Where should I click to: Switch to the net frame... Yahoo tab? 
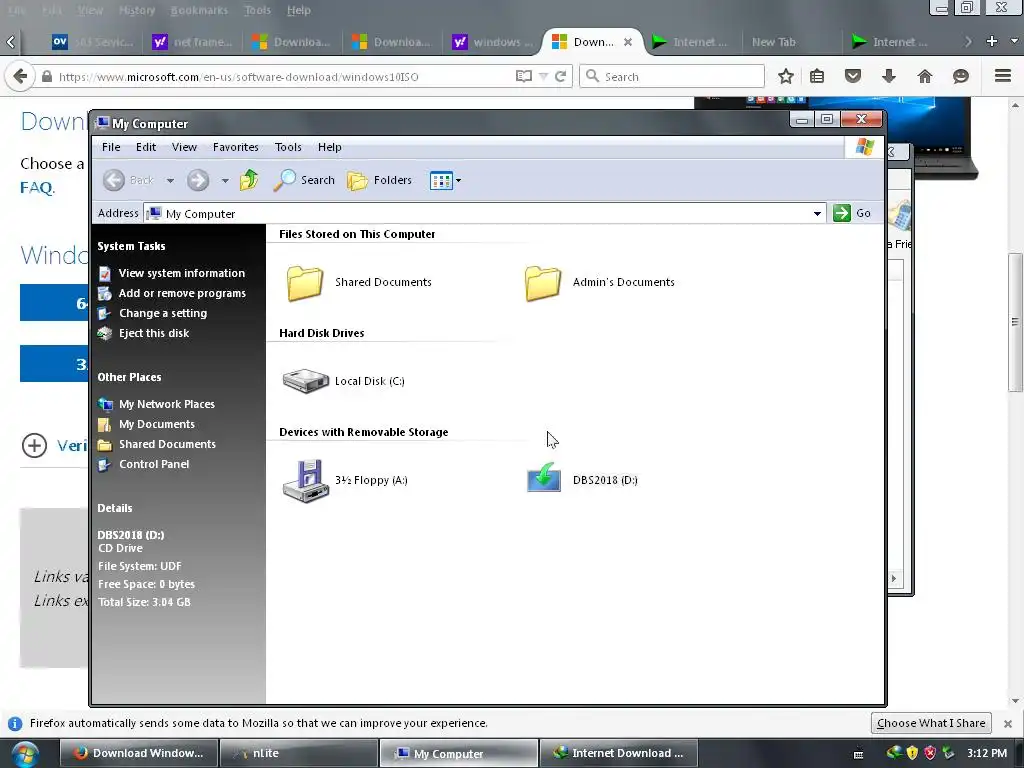(x=193, y=42)
